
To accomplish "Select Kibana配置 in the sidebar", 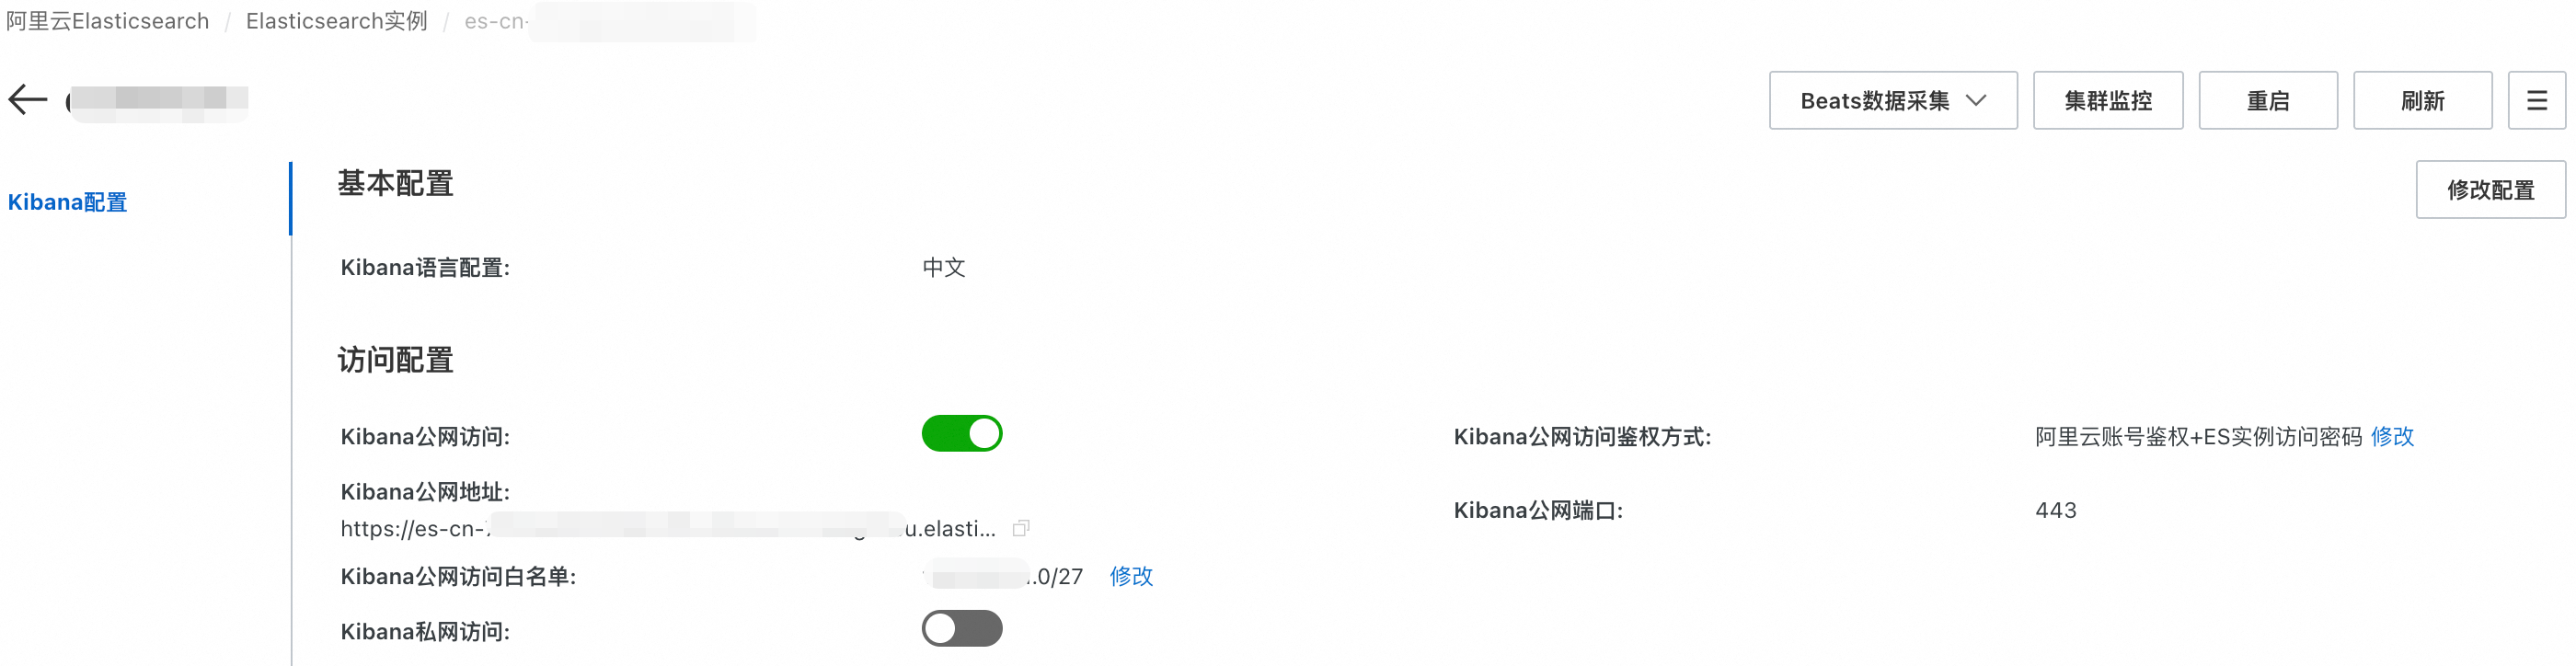I will pyautogui.click(x=68, y=202).
